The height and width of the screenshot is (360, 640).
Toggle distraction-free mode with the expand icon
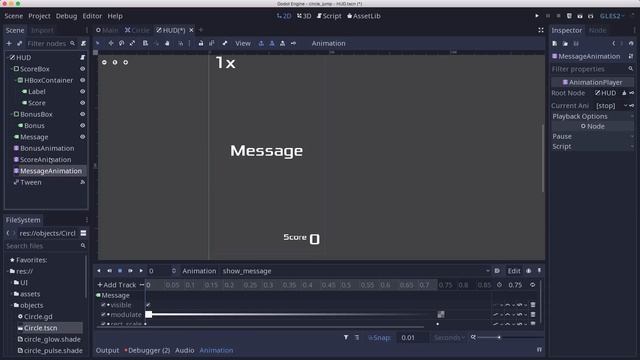[540, 30]
